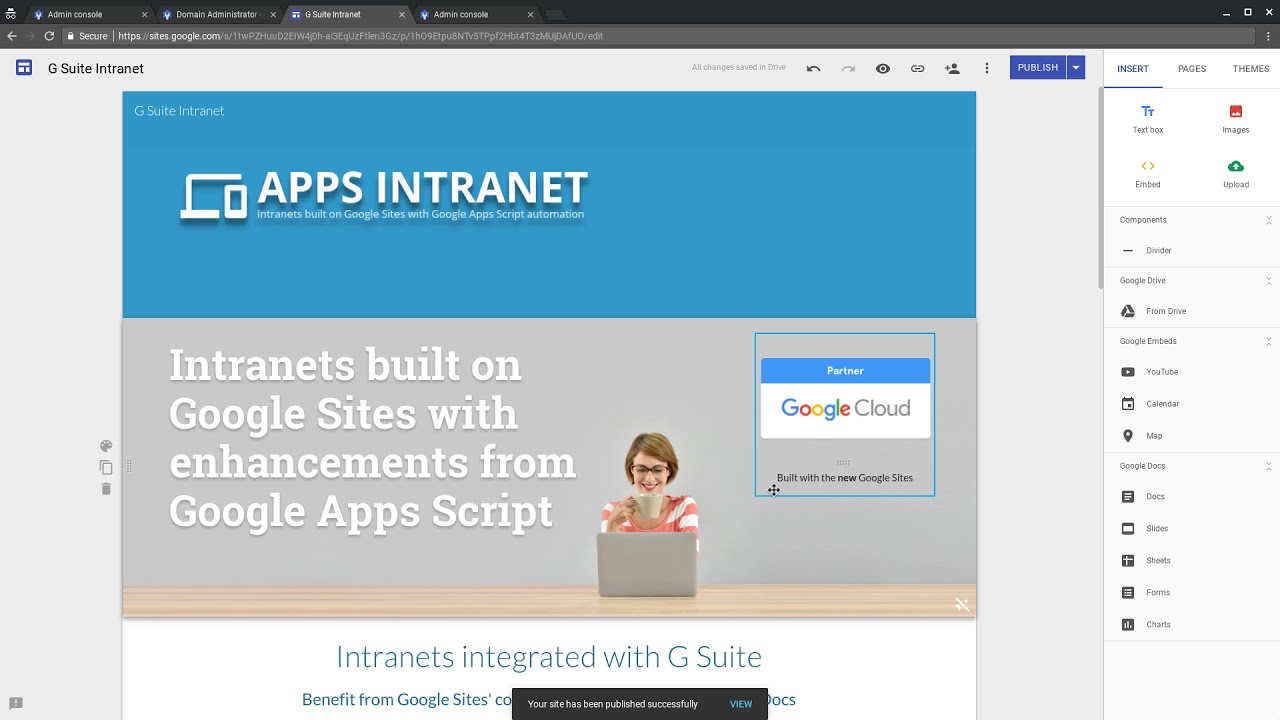Viewport: 1280px width, 720px height.
Task: Insert a Text box
Action: (1148, 119)
